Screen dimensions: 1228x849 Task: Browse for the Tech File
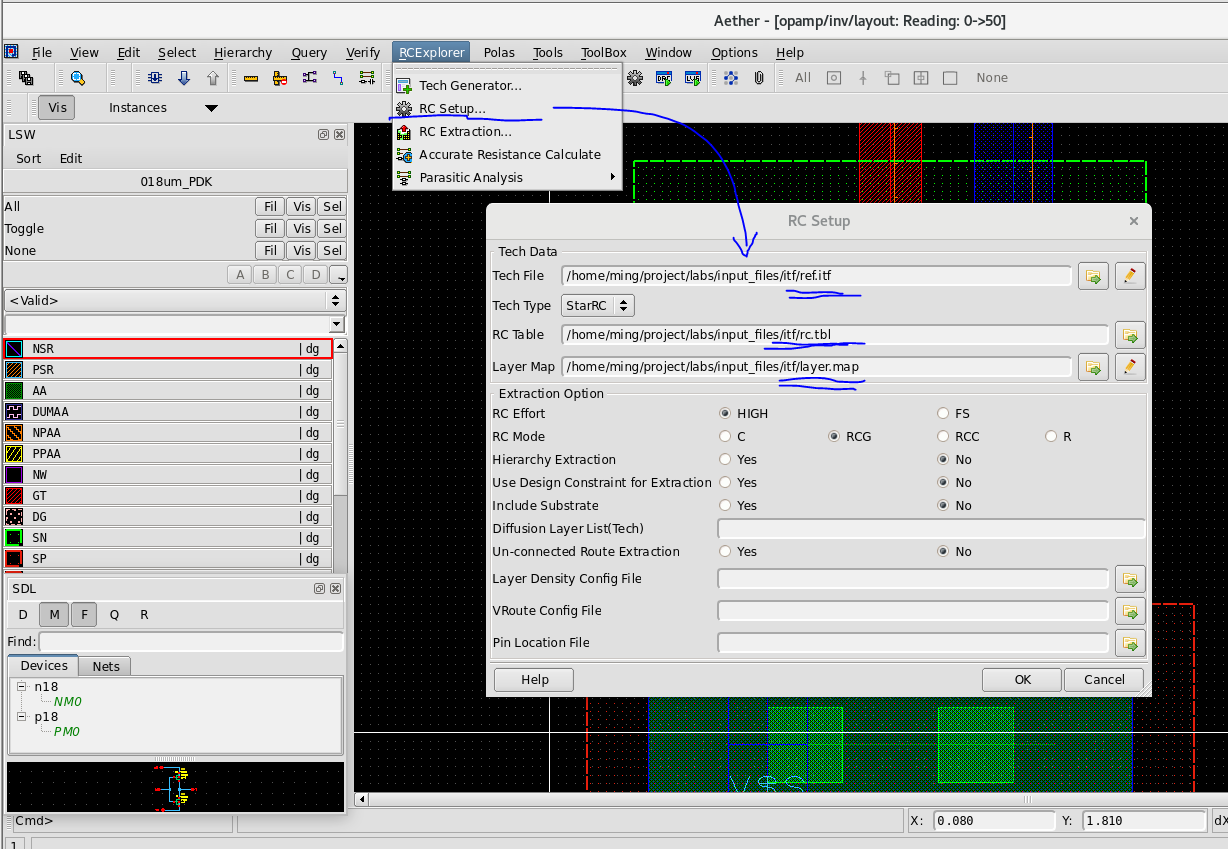tap(1093, 276)
